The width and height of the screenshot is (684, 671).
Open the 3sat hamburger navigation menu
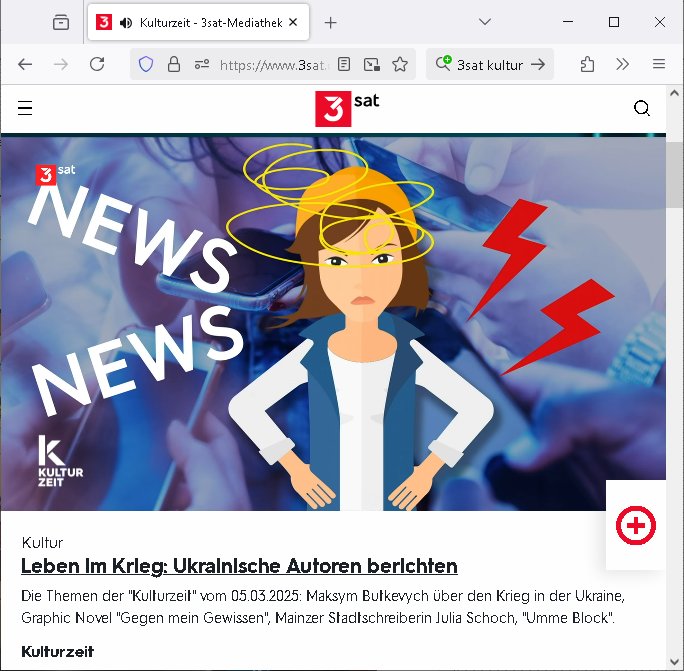click(25, 109)
